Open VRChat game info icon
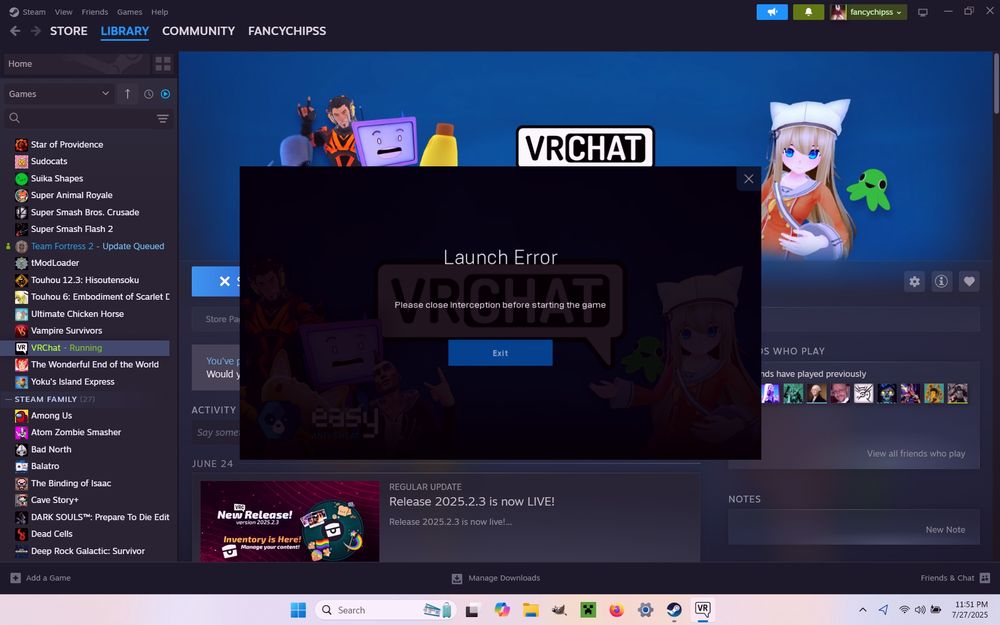 coord(941,281)
